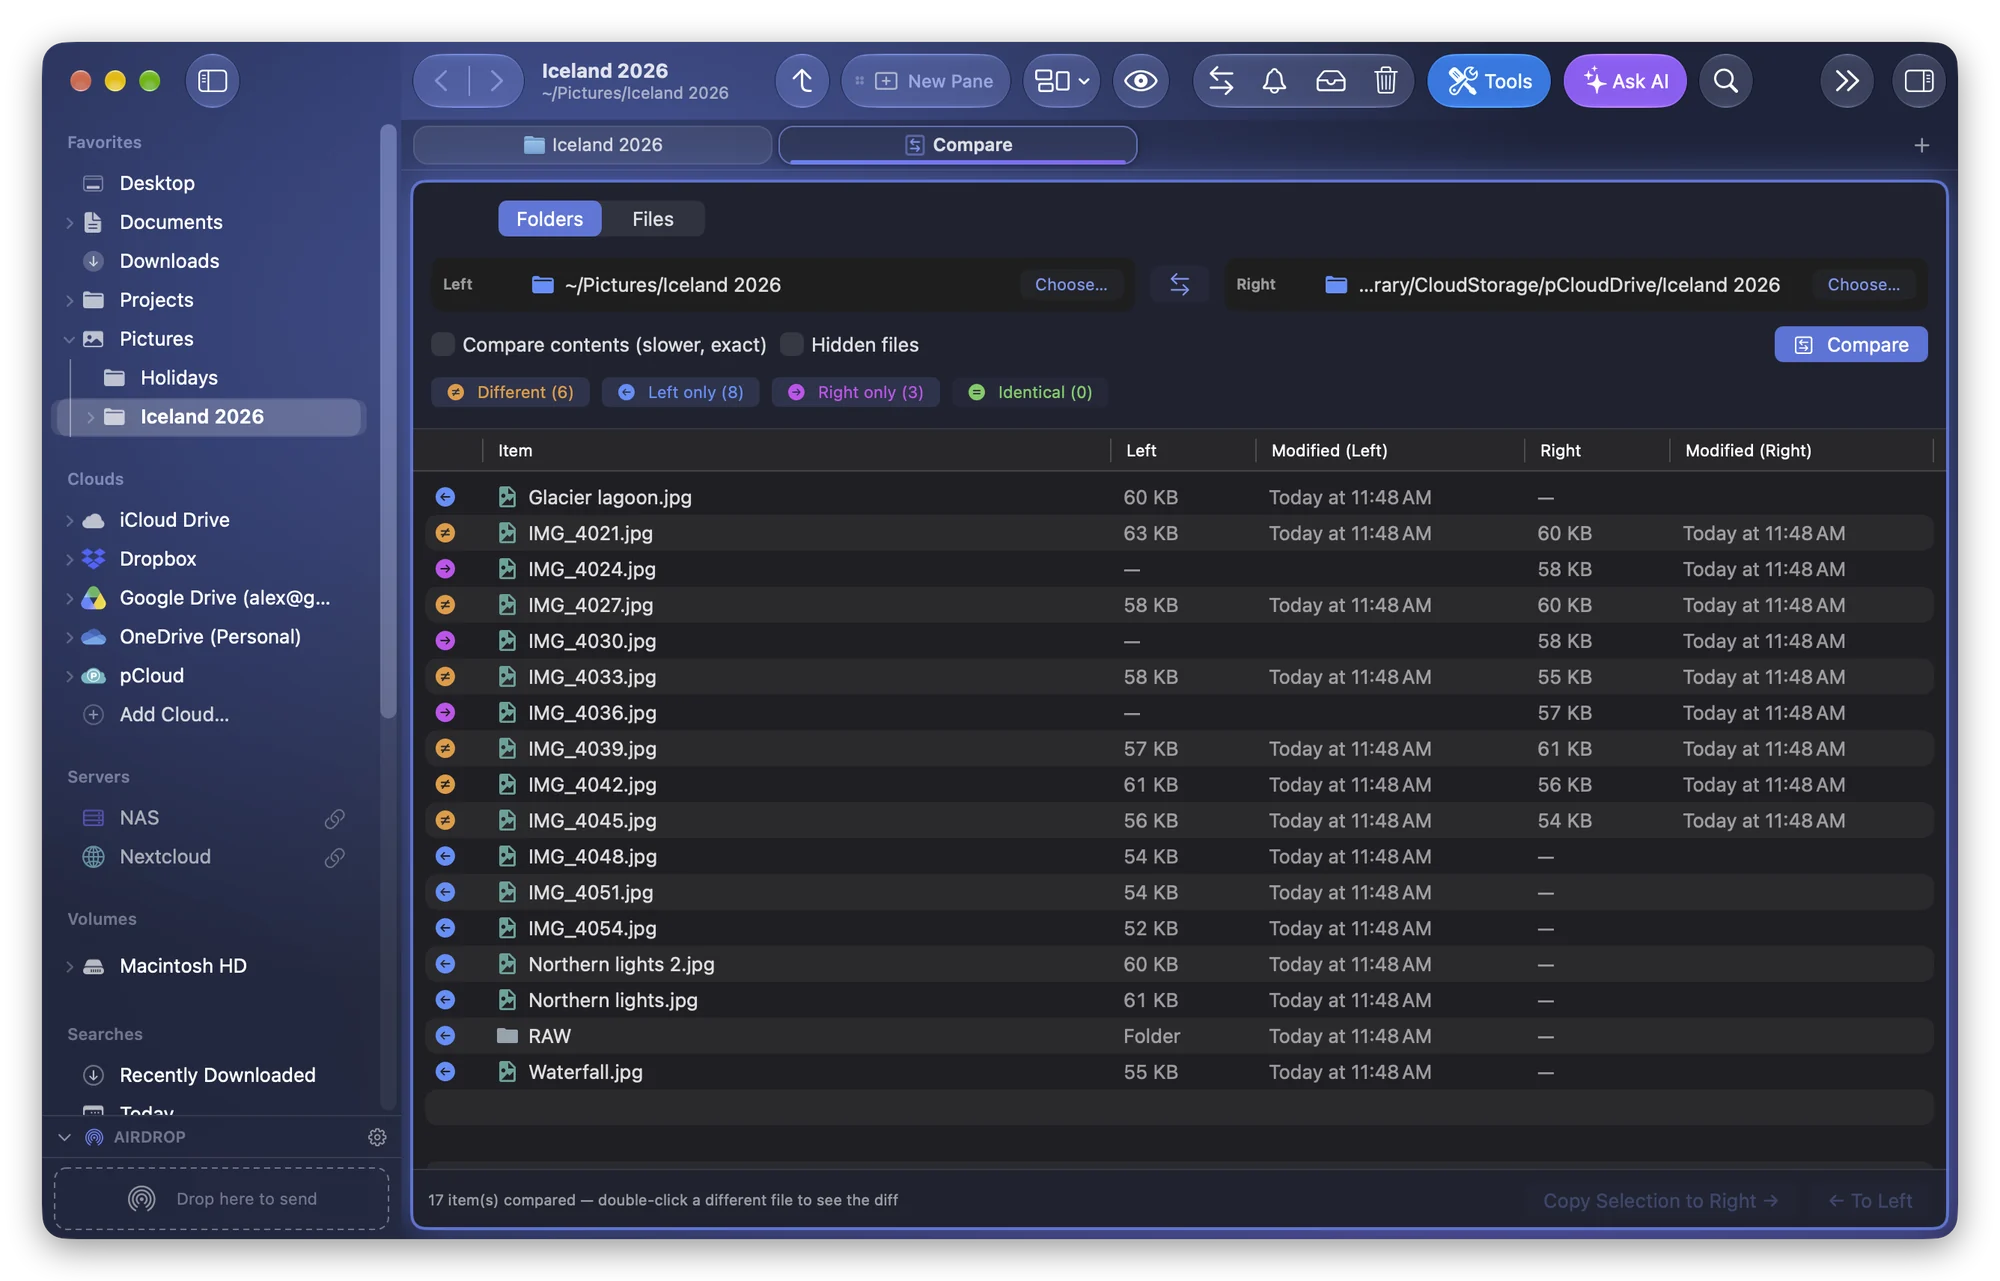Click the blue Compare button
2000x1281 pixels.
[x=1850, y=345]
